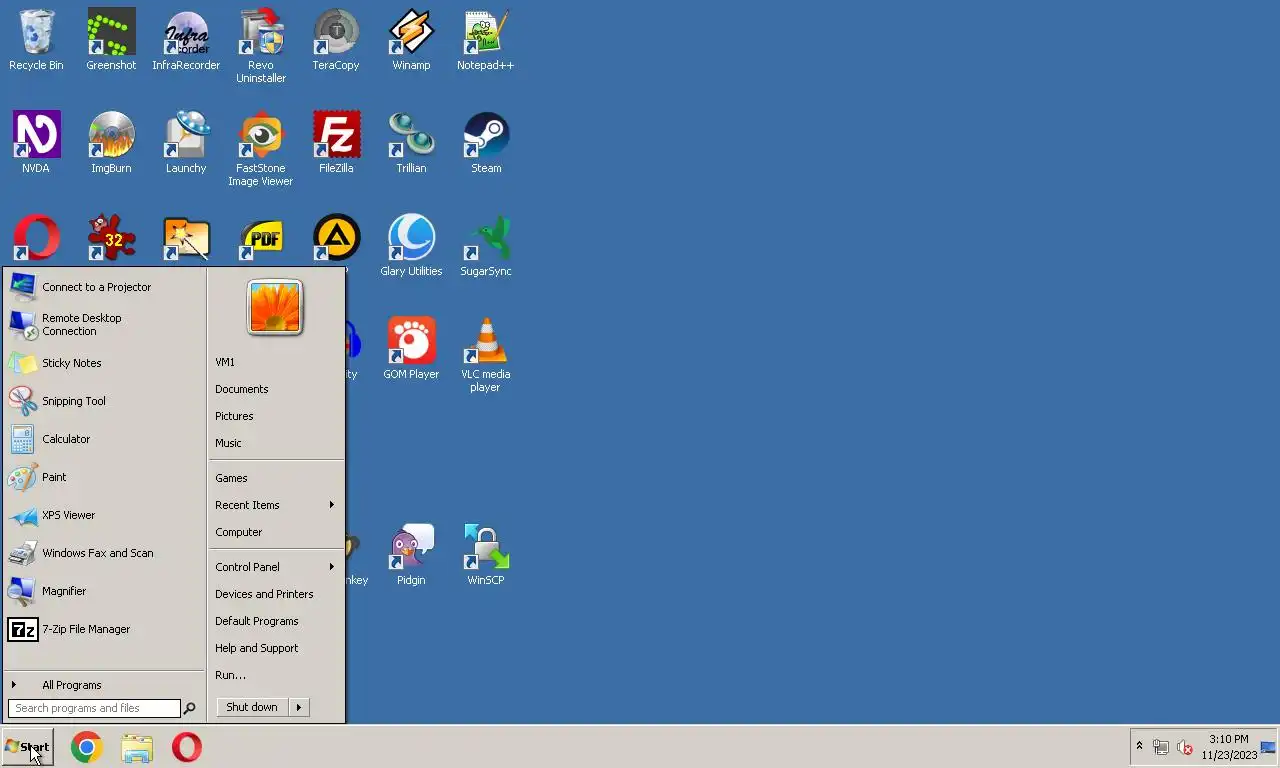Click the muted volume tray icon
Image resolution: width=1280 pixels, height=768 pixels.
tap(1185, 747)
